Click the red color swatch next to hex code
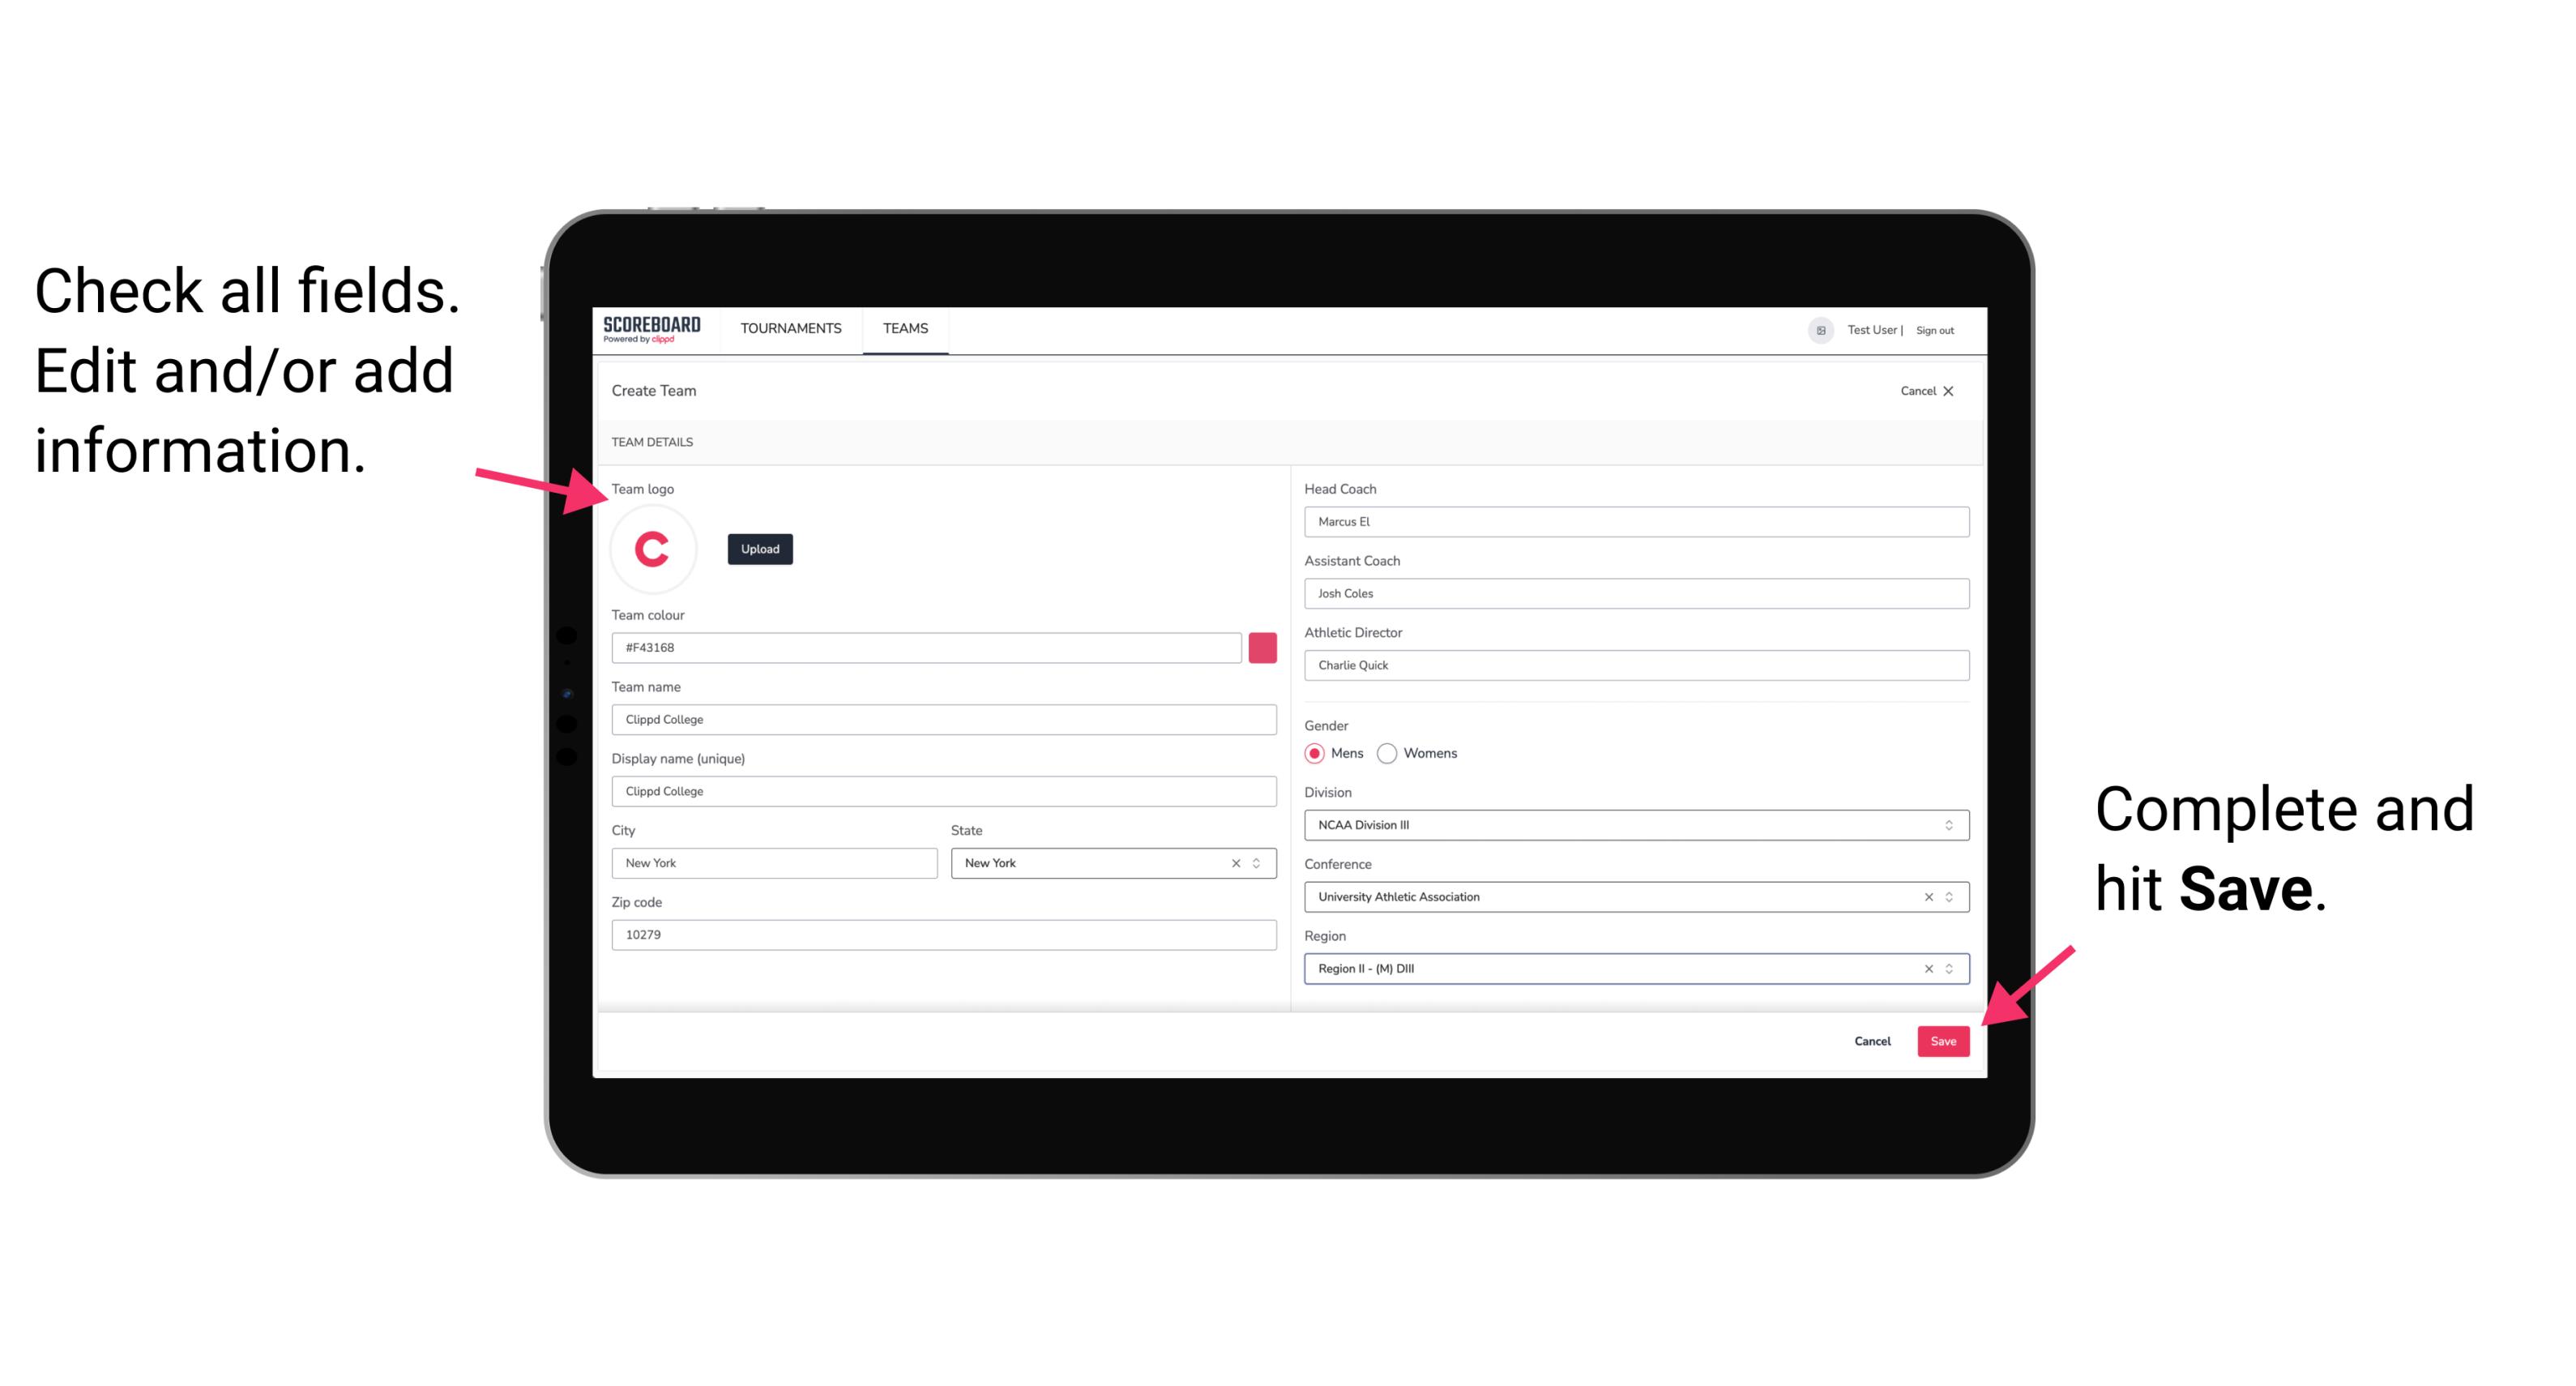This screenshot has width=2576, height=1386. [x=1264, y=647]
